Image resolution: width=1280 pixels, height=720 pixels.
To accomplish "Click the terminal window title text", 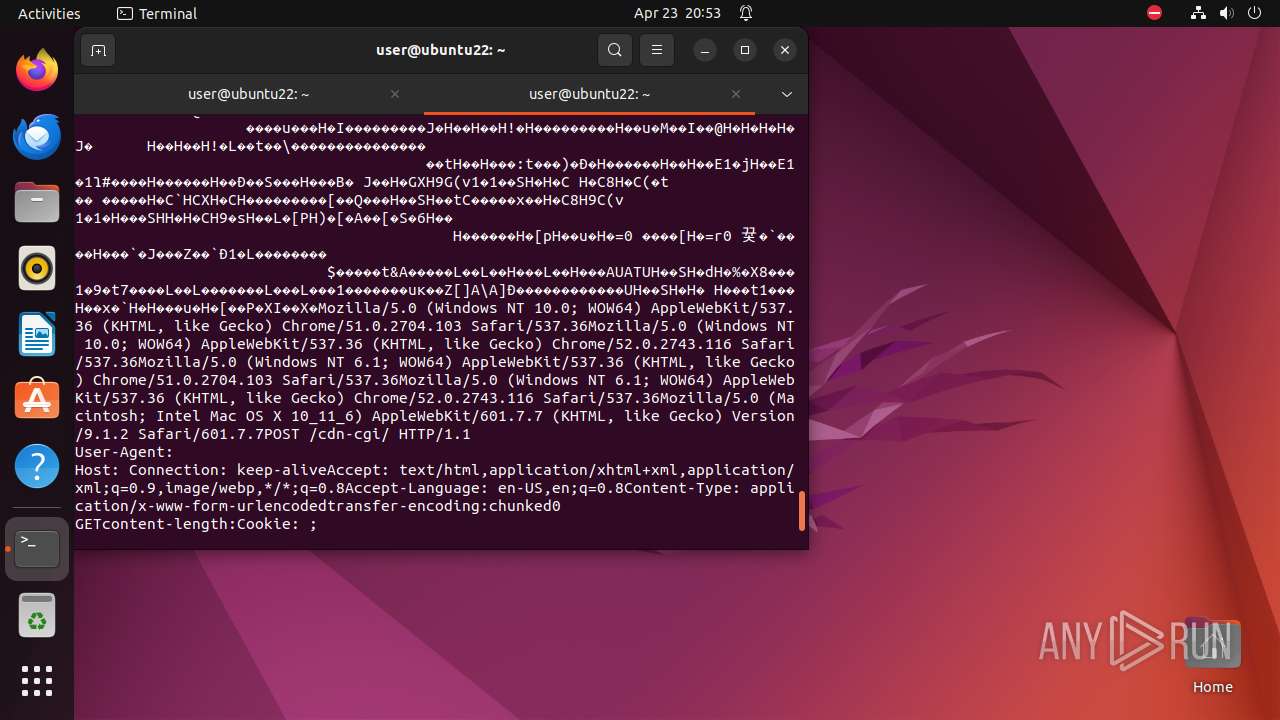I will point(441,50).
